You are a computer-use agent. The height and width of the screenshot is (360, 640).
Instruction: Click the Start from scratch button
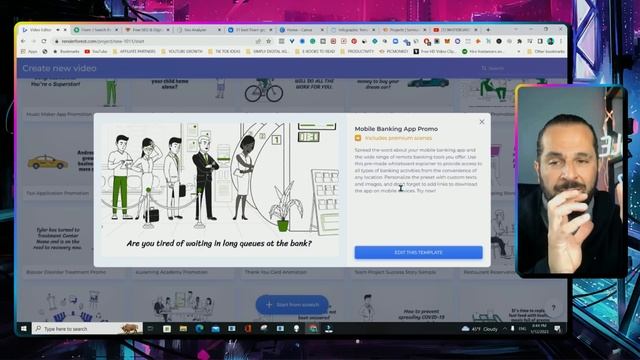pos(292,304)
